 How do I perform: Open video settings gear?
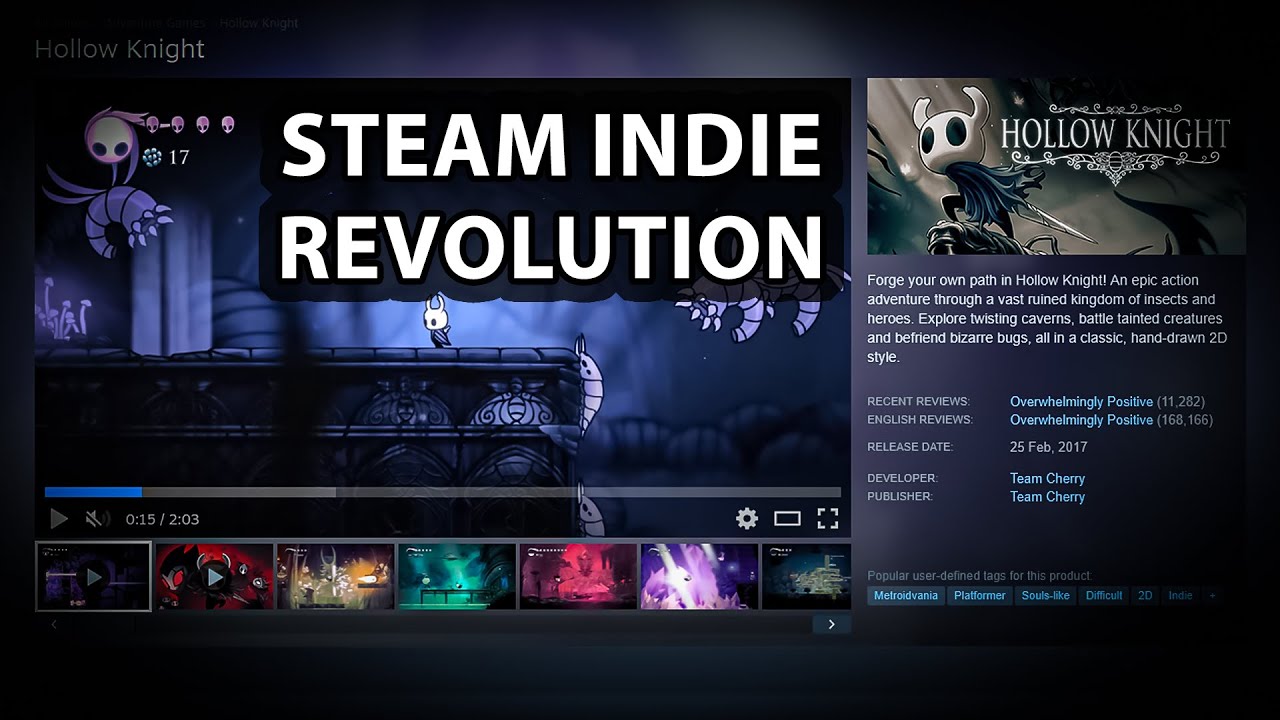pyautogui.click(x=747, y=518)
